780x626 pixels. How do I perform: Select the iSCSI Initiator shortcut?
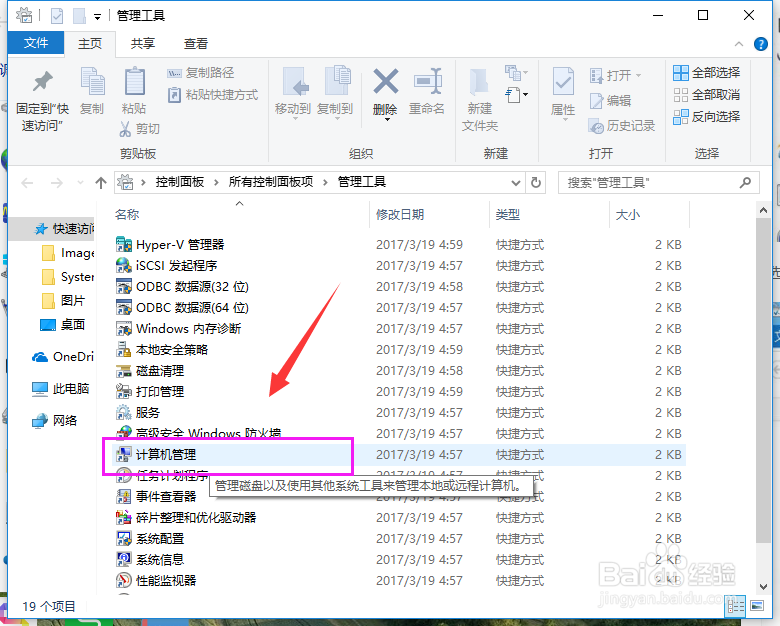pyautogui.click(x=167, y=266)
